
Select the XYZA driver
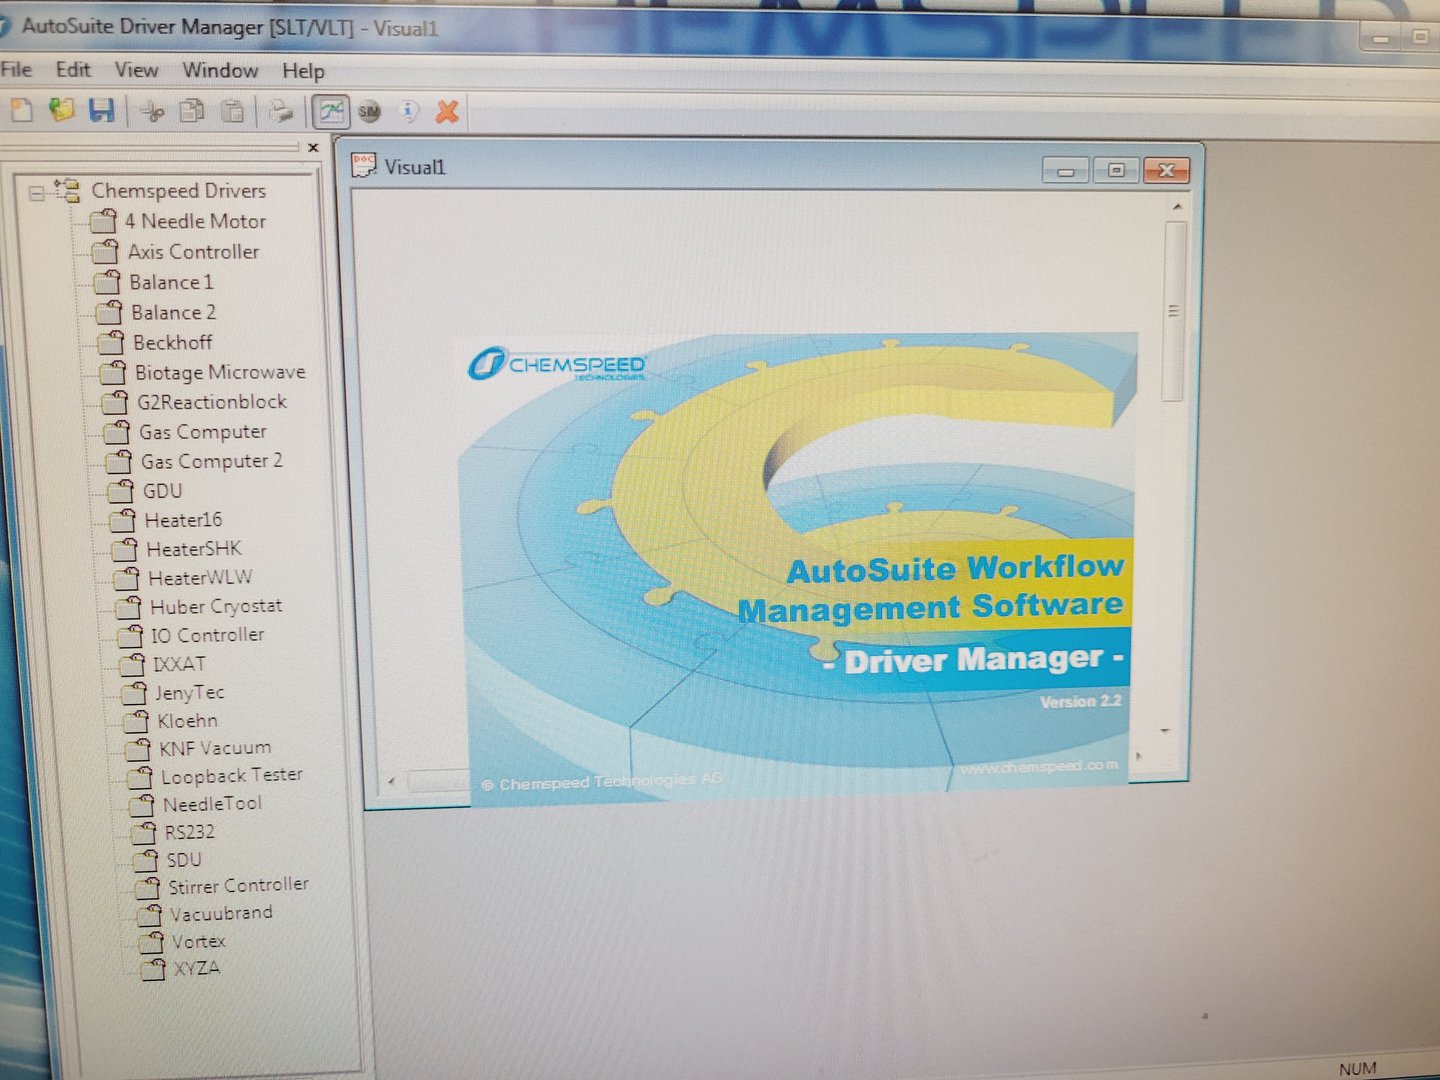coord(196,968)
